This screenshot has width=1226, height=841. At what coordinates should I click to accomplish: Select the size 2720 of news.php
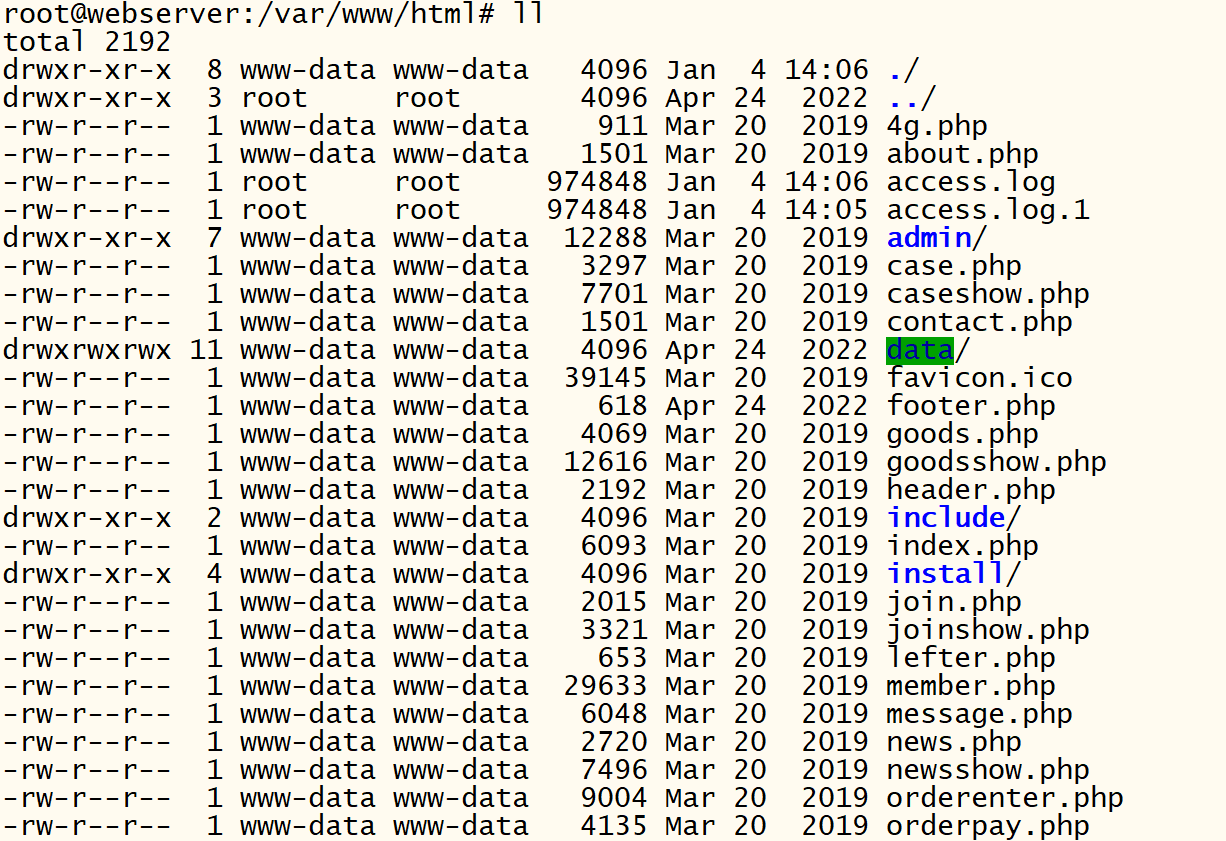click(614, 742)
